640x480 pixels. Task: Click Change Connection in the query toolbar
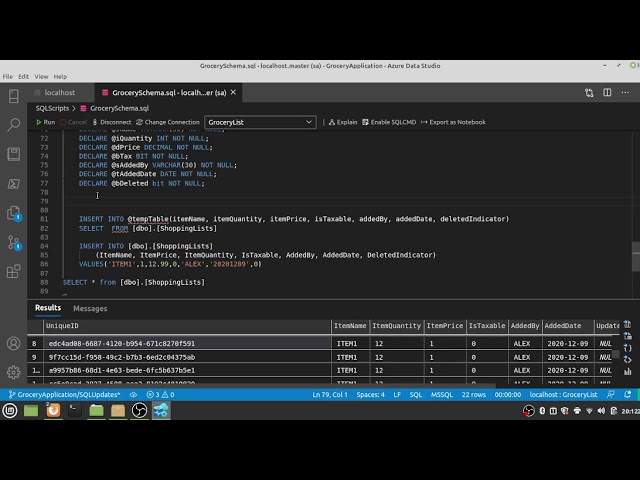pyautogui.click(x=168, y=122)
